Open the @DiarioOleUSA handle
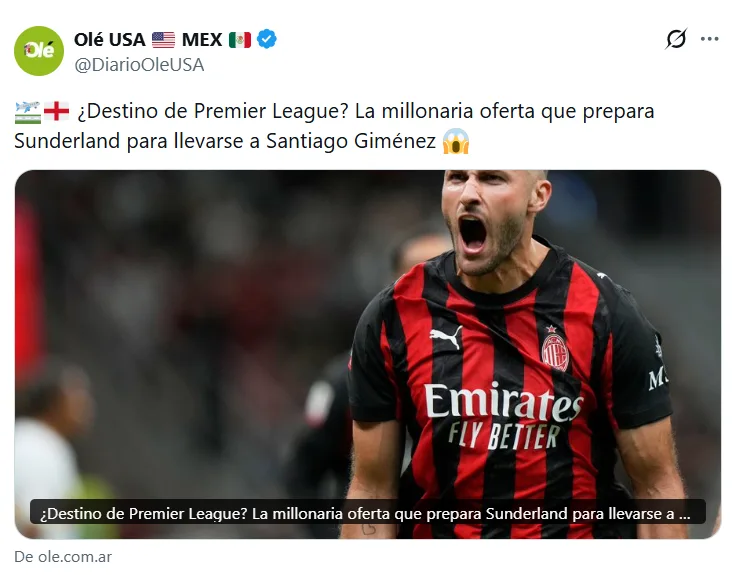 pyautogui.click(x=139, y=65)
